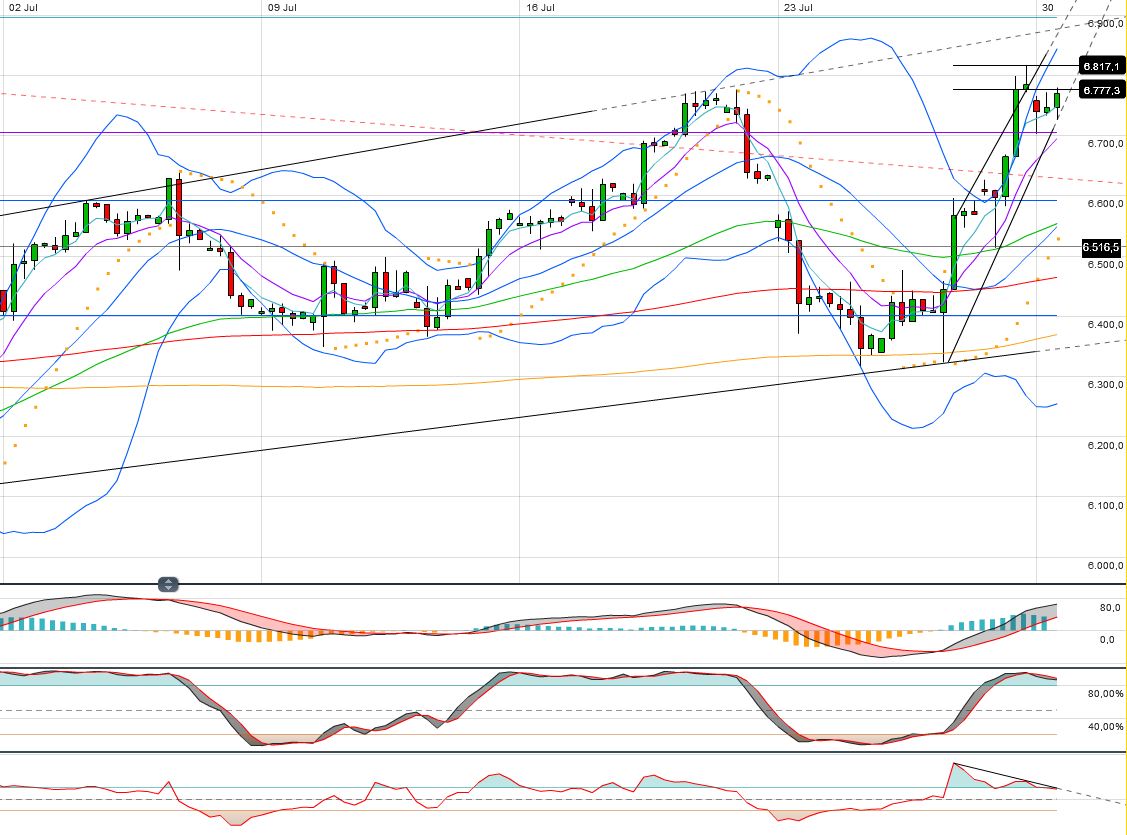
Task: Click the 23 Jul date label
Action: click(x=799, y=8)
